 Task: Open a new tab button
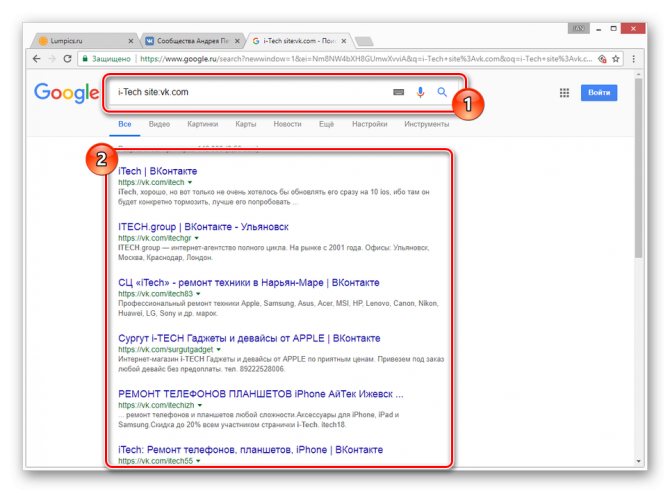[364, 41]
